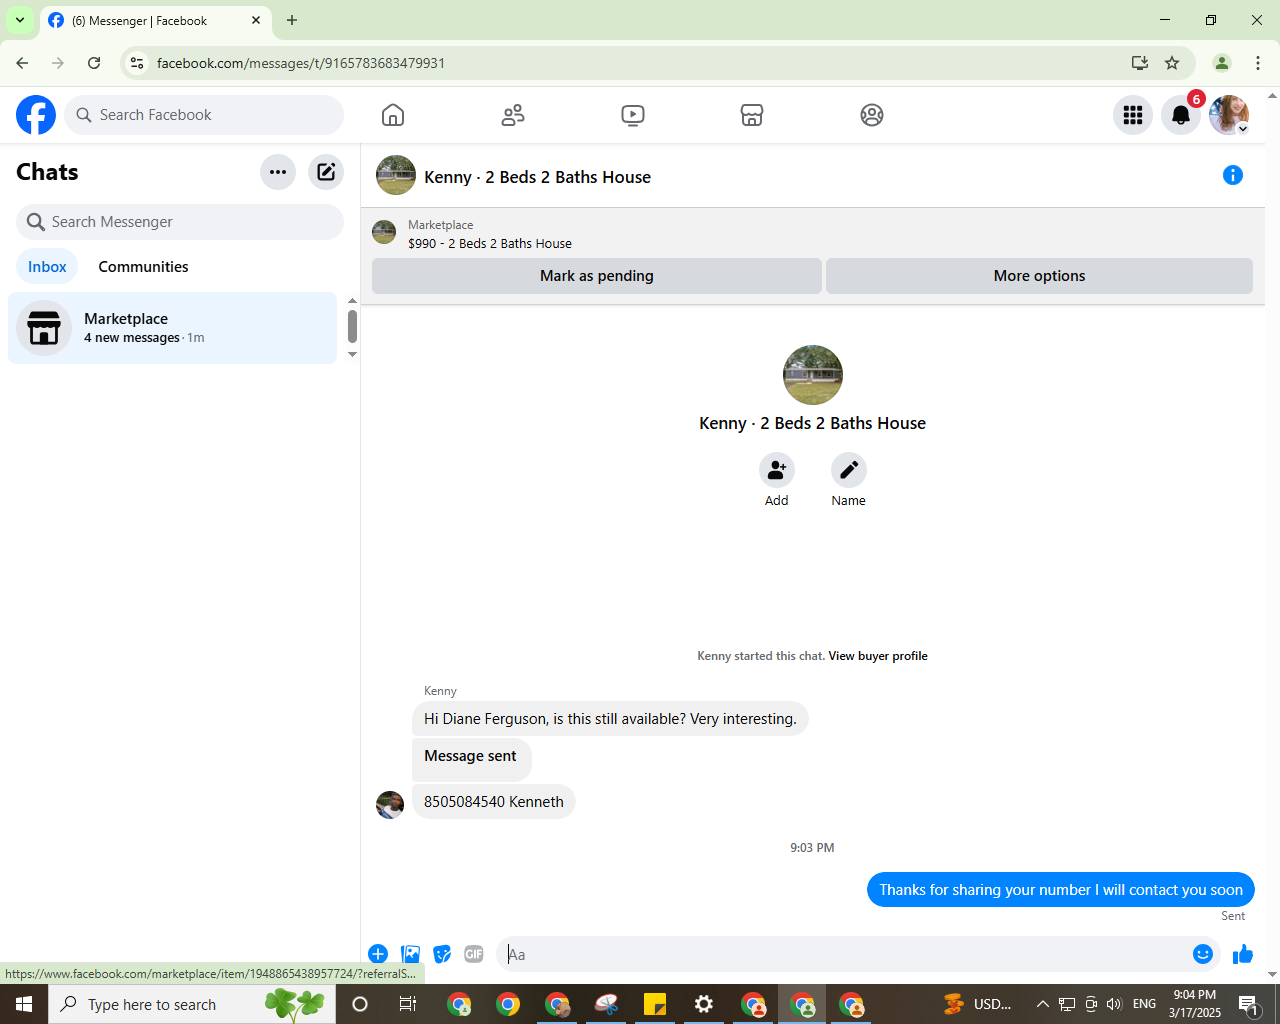Viewport: 1280px width, 1024px height.
Task: Go back to the previous page
Action: (22, 63)
